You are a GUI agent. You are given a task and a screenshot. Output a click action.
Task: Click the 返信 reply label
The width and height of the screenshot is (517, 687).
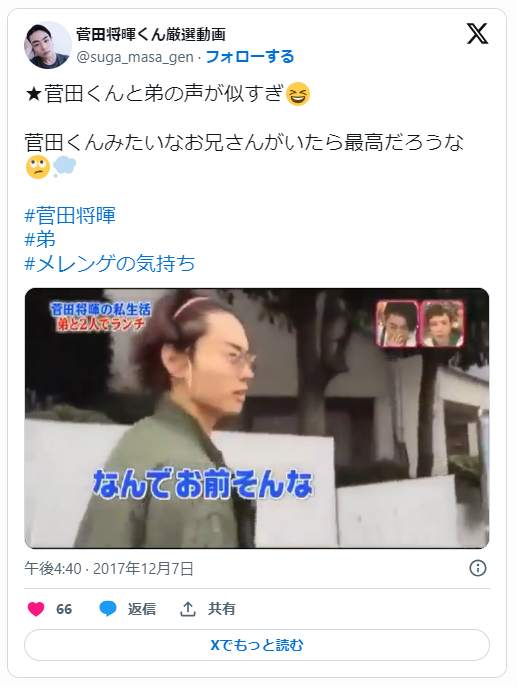pyautogui.click(x=142, y=609)
